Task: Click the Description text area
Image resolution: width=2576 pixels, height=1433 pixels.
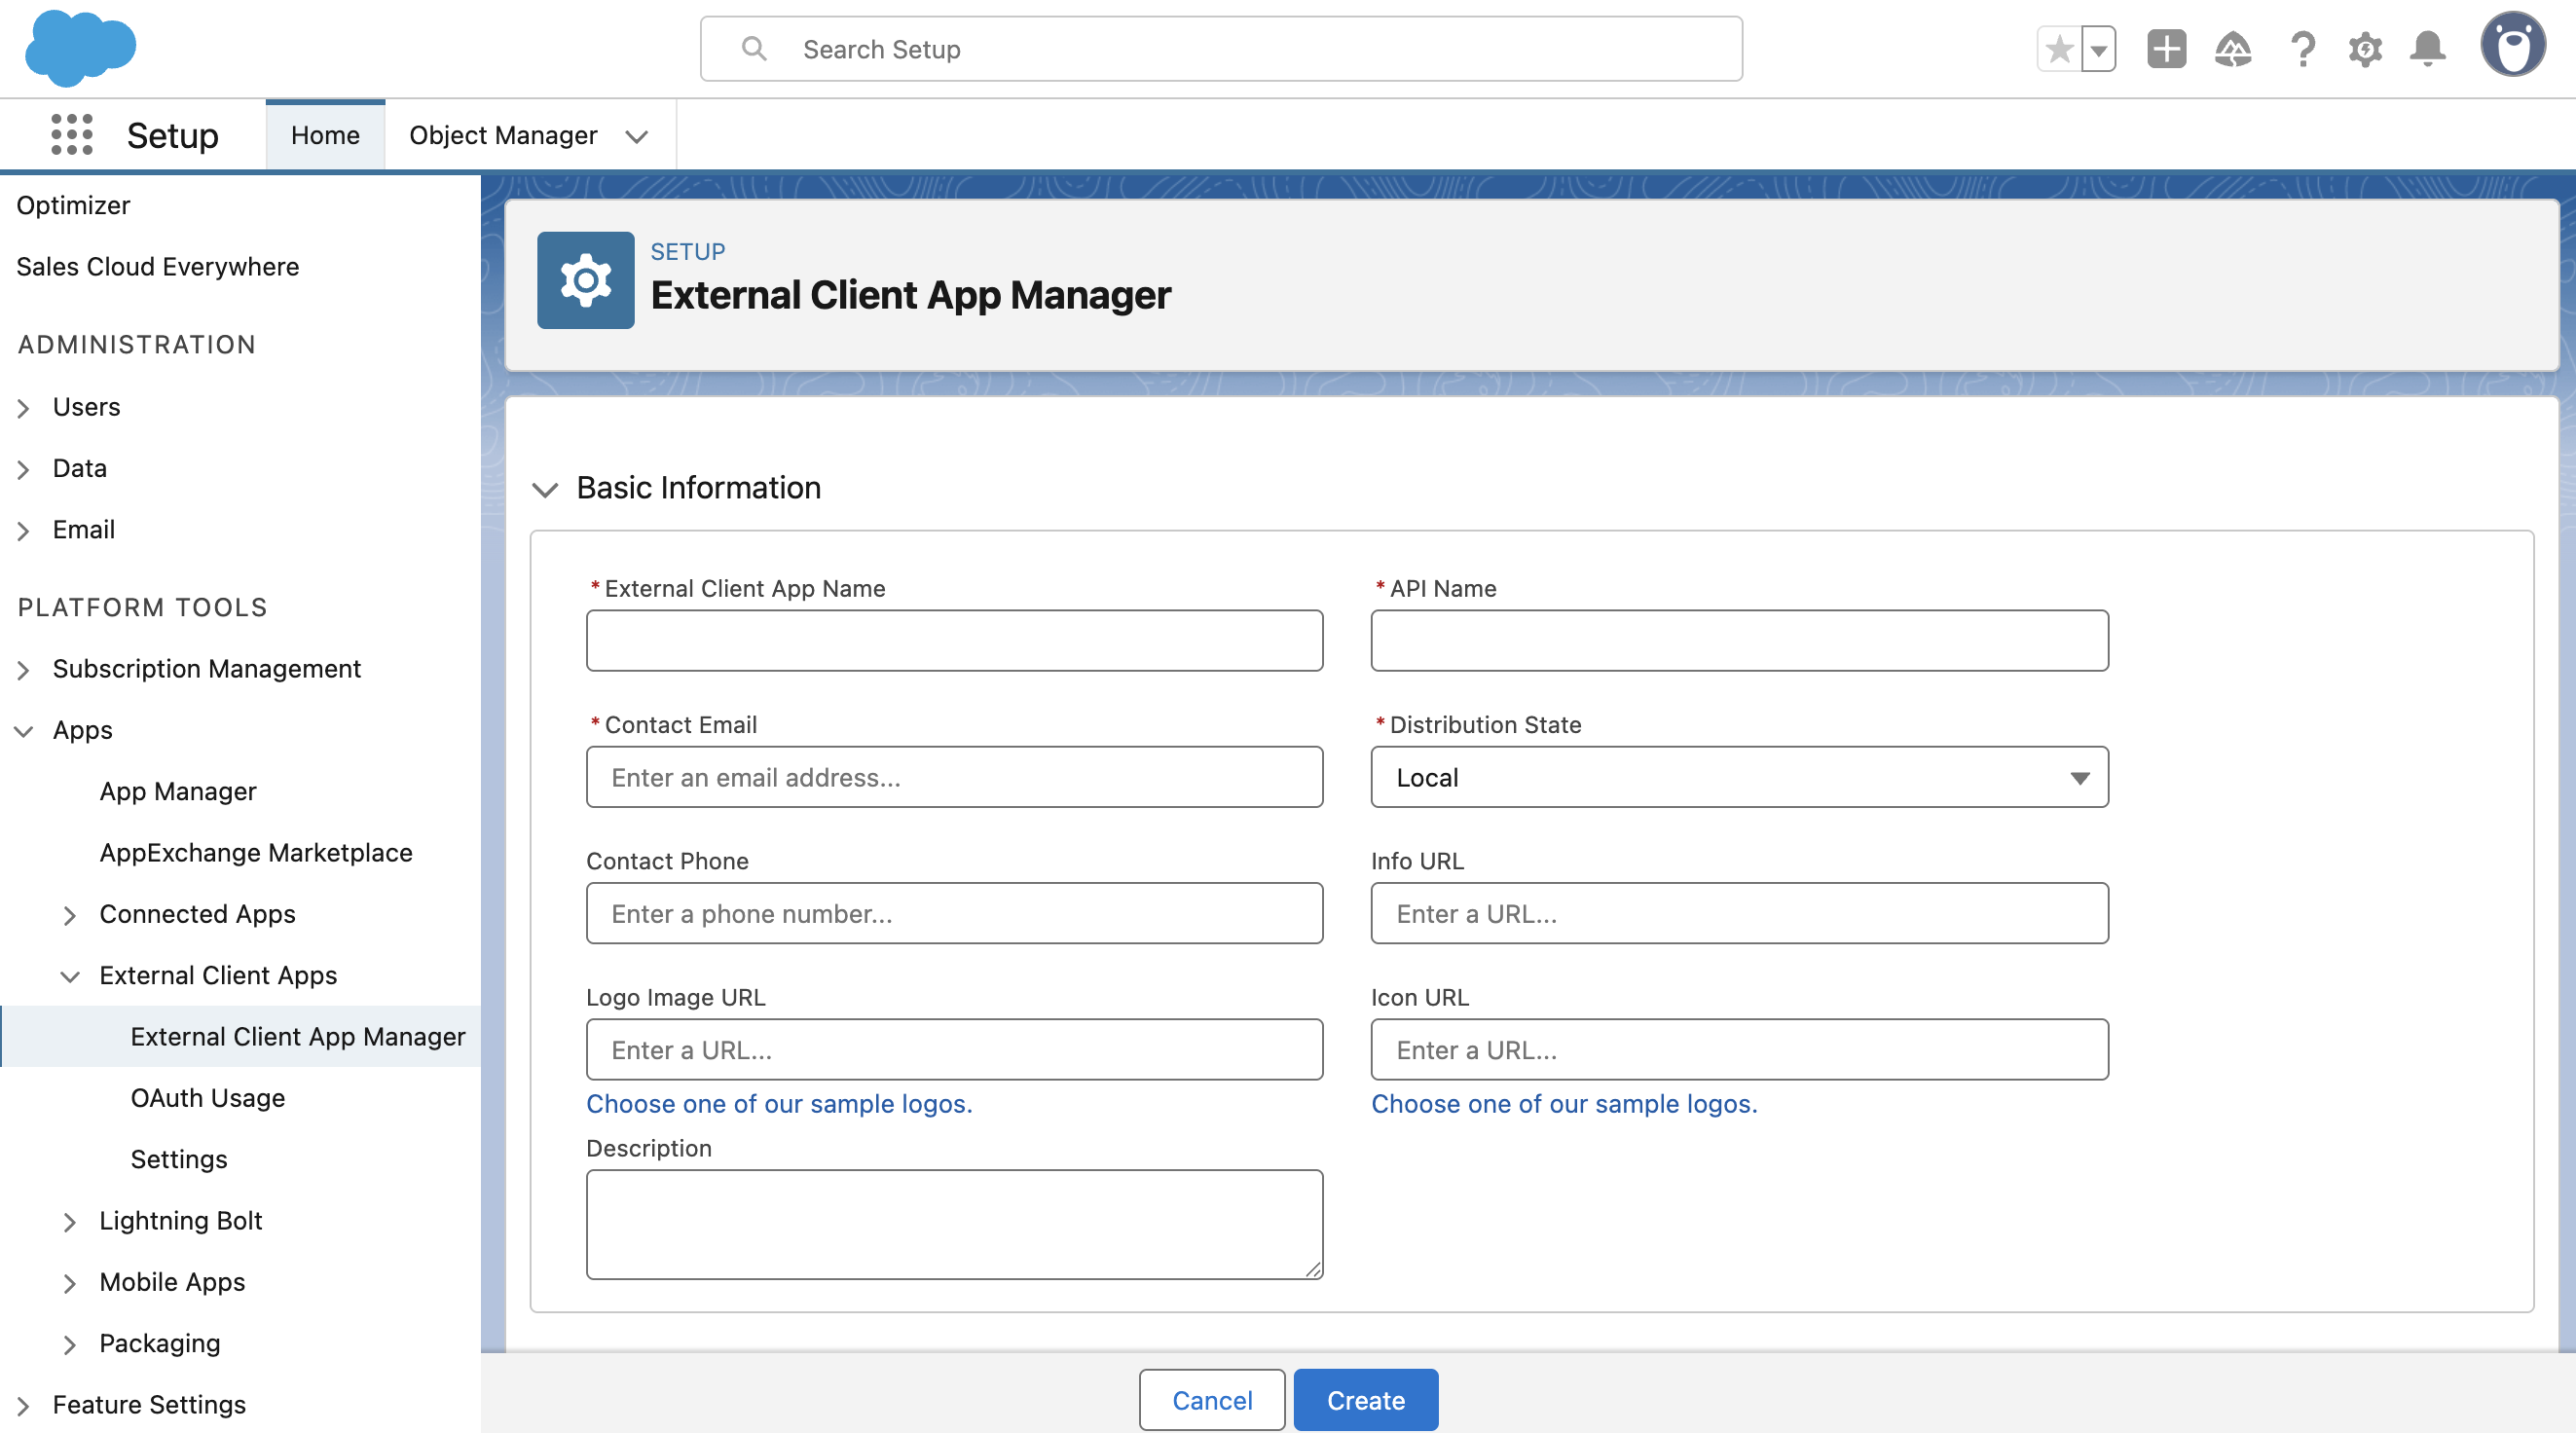Action: pos(954,1224)
